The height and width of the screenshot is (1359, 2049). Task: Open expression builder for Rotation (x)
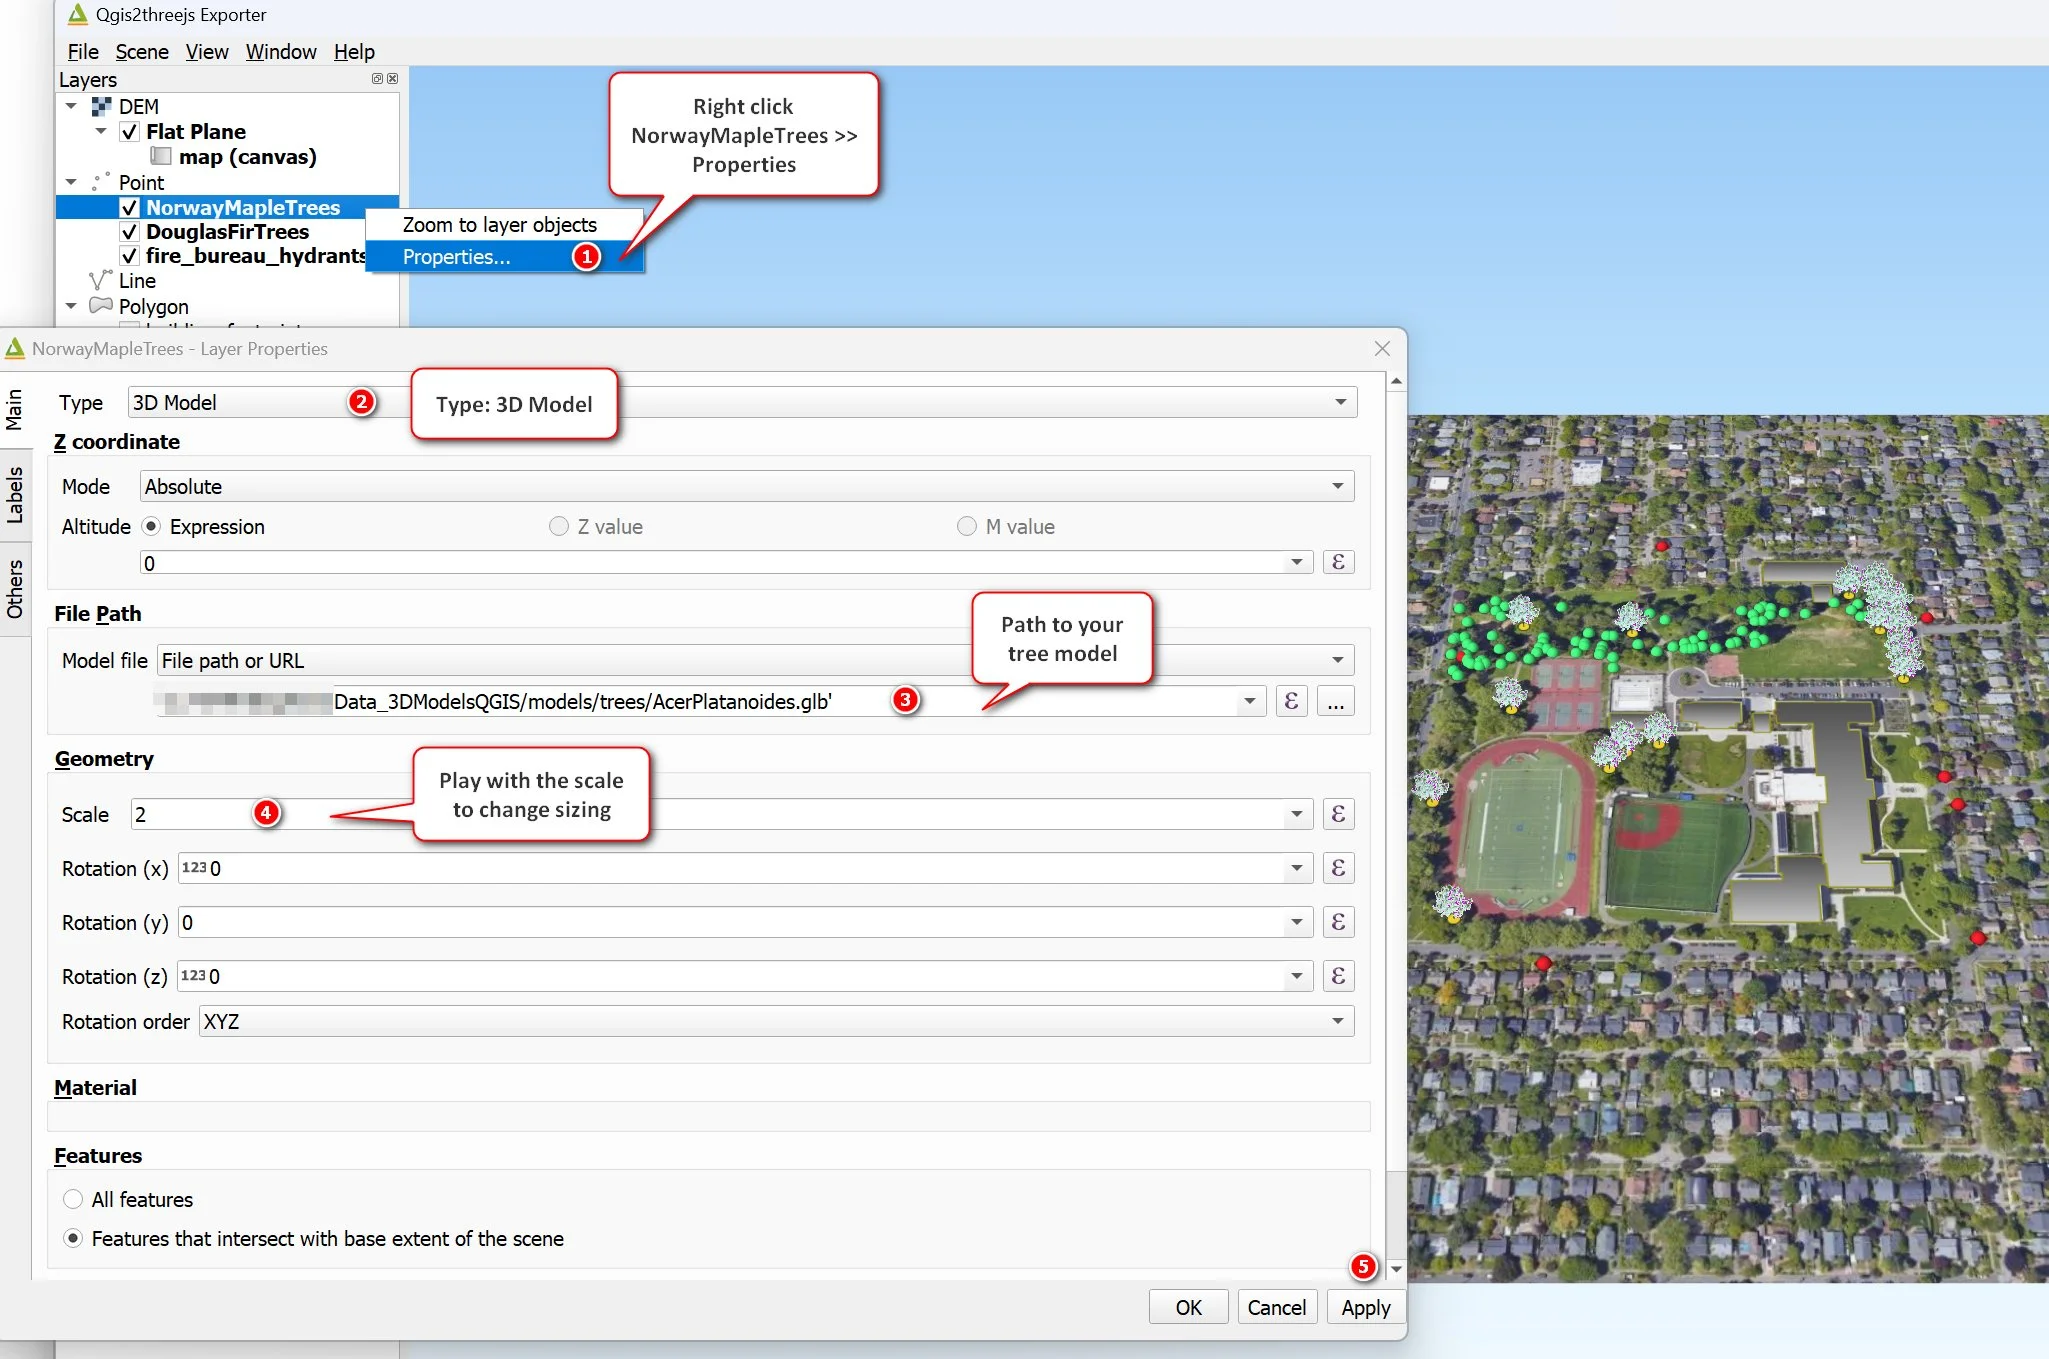pos(1339,868)
